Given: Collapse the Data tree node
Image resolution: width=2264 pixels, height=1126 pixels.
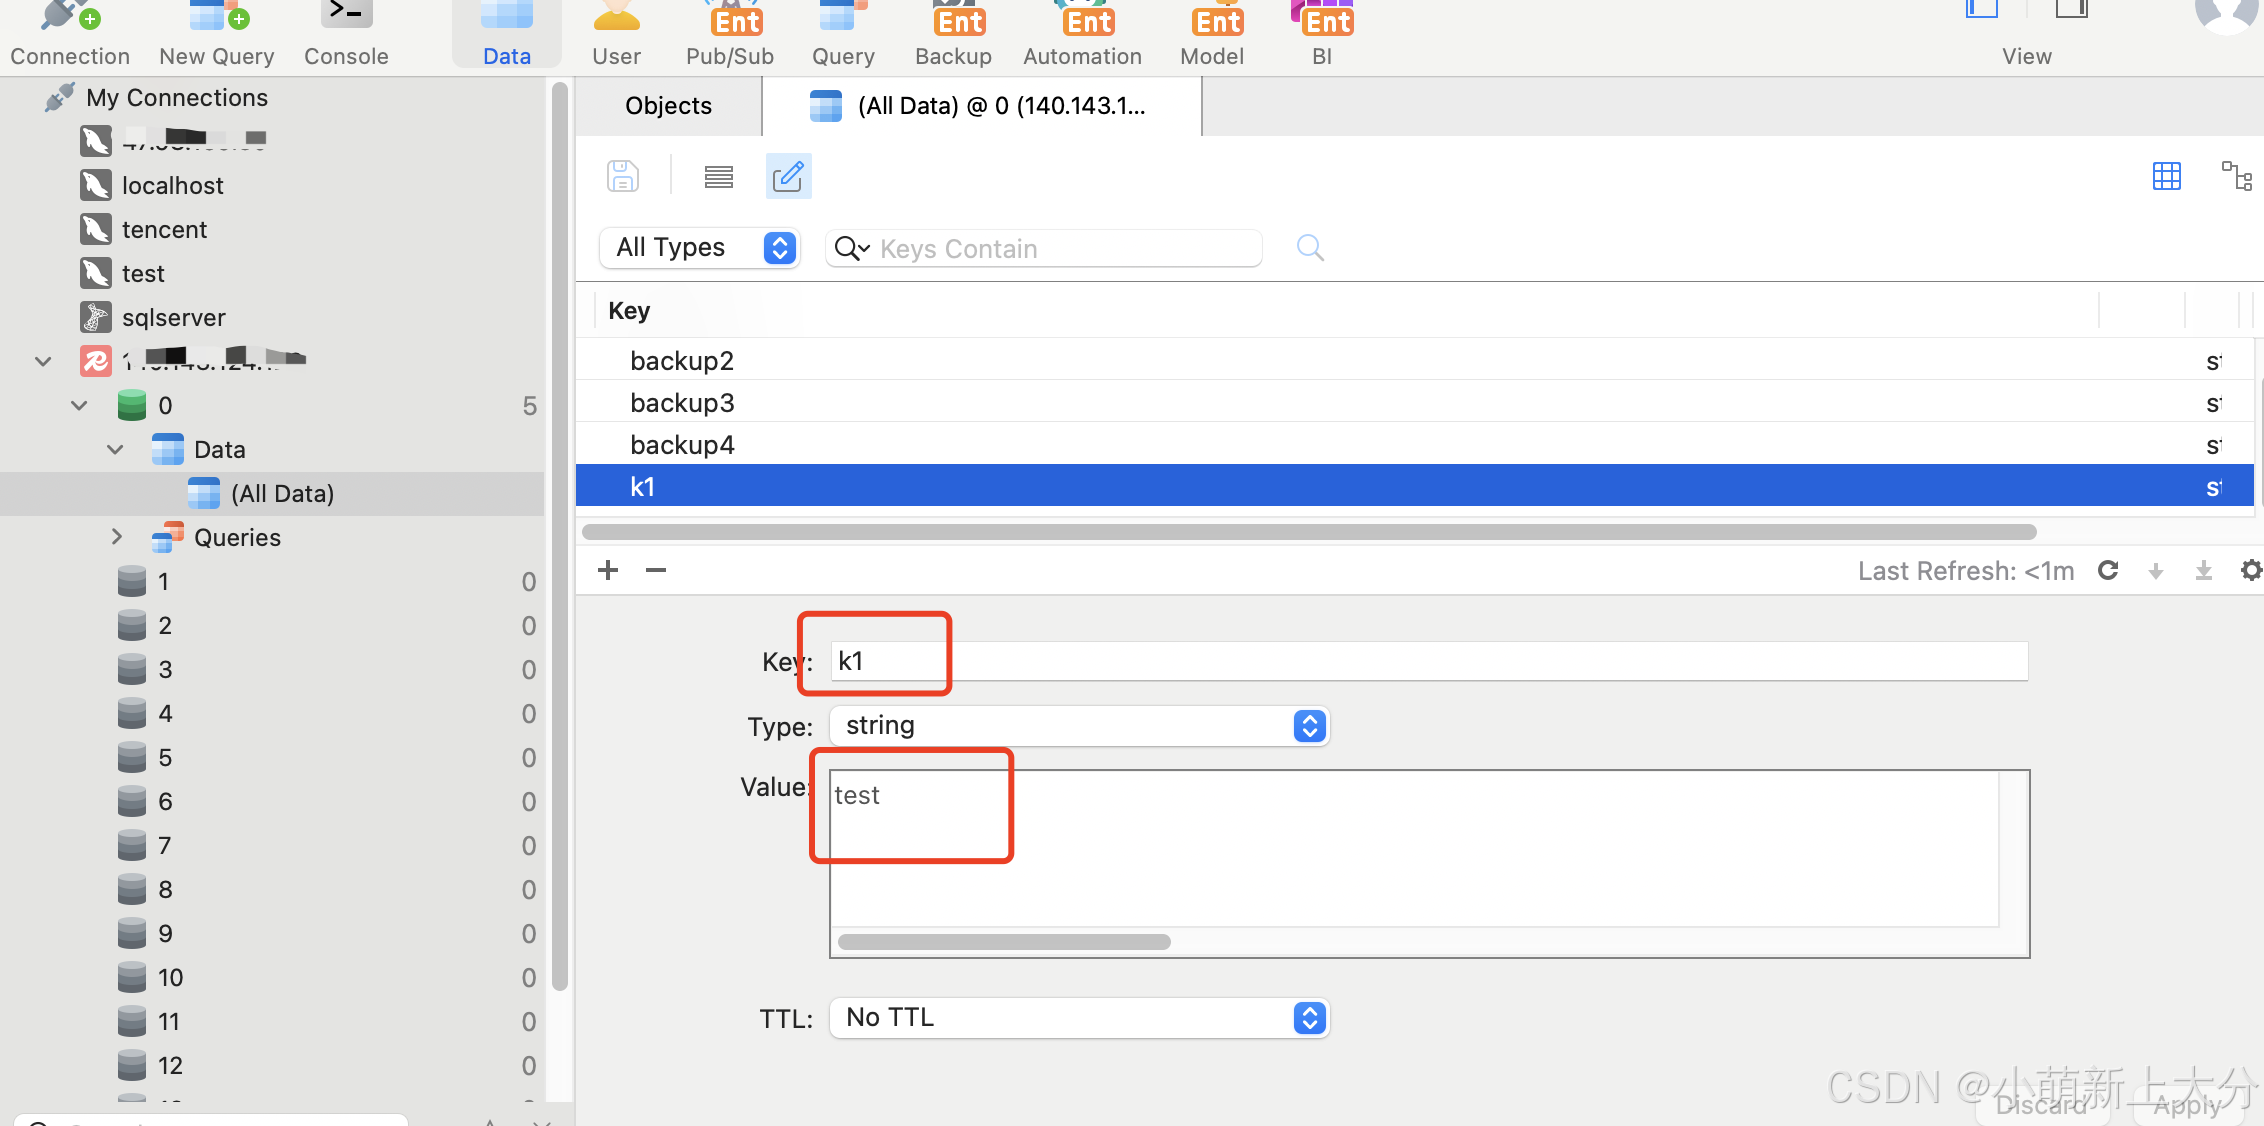Looking at the screenshot, I should [115, 449].
